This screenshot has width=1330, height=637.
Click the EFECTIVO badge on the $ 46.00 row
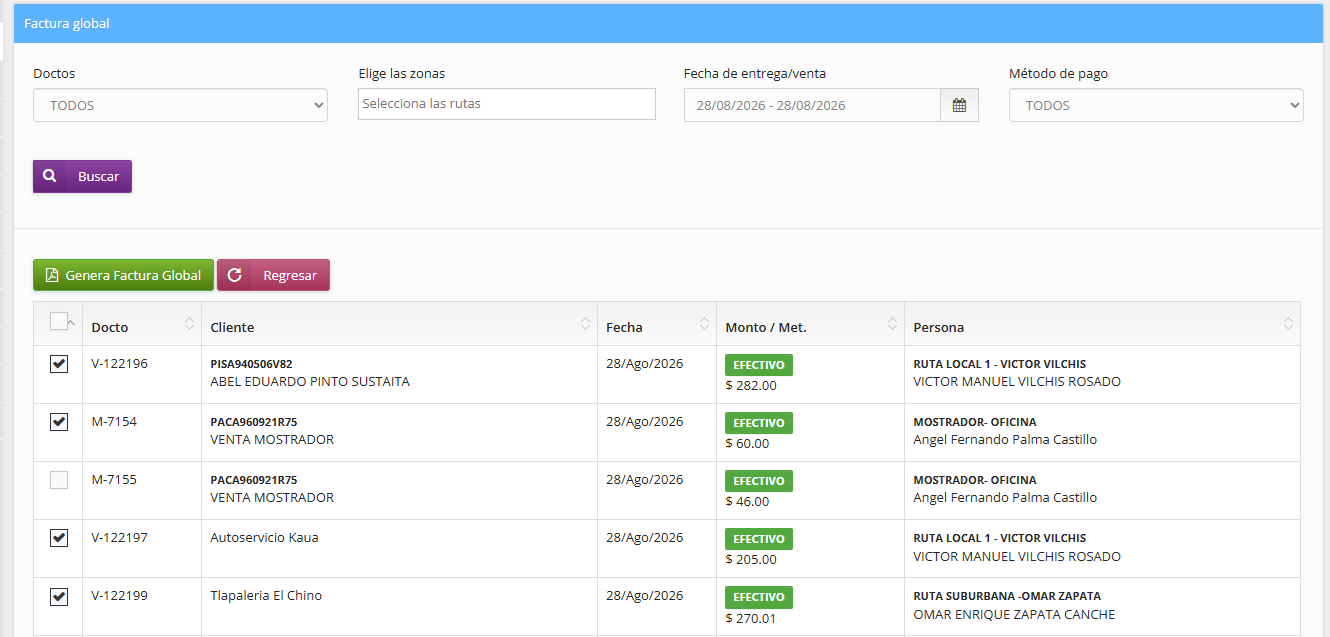pyautogui.click(x=759, y=481)
